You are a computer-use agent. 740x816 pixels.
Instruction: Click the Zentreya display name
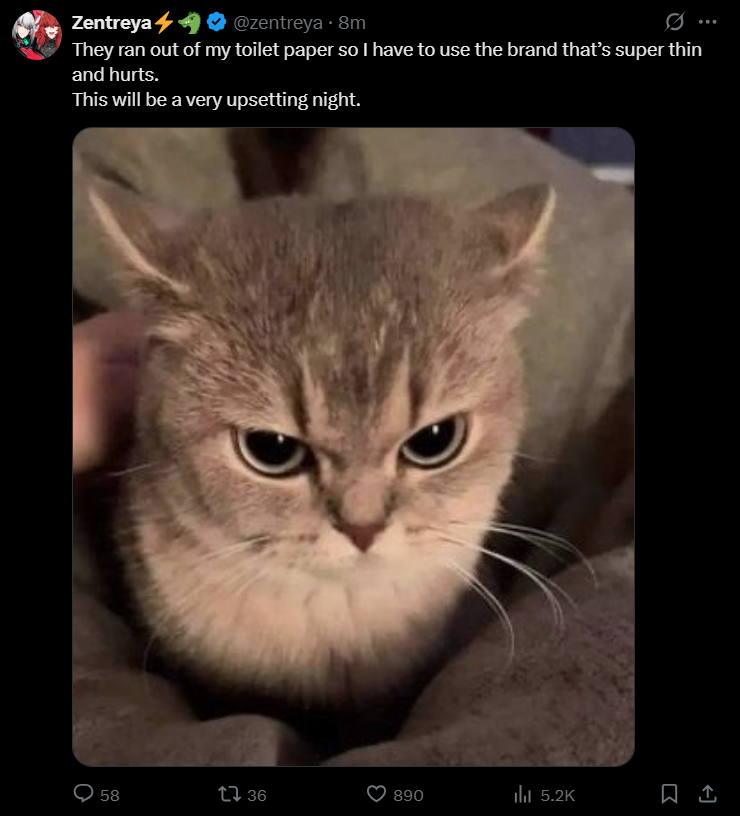point(111,23)
